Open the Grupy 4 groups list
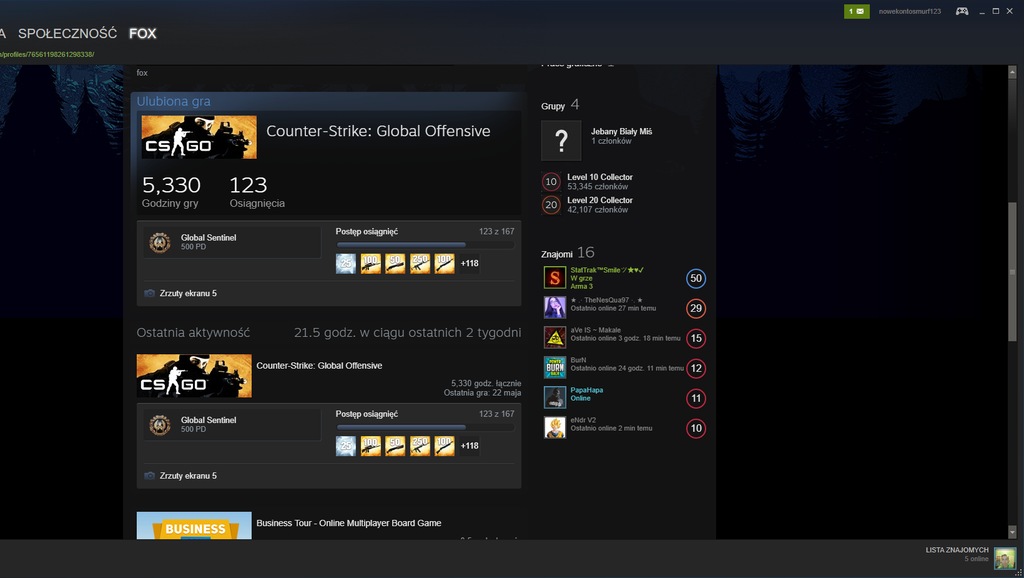The height and width of the screenshot is (578, 1024). pyautogui.click(x=560, y=105)
